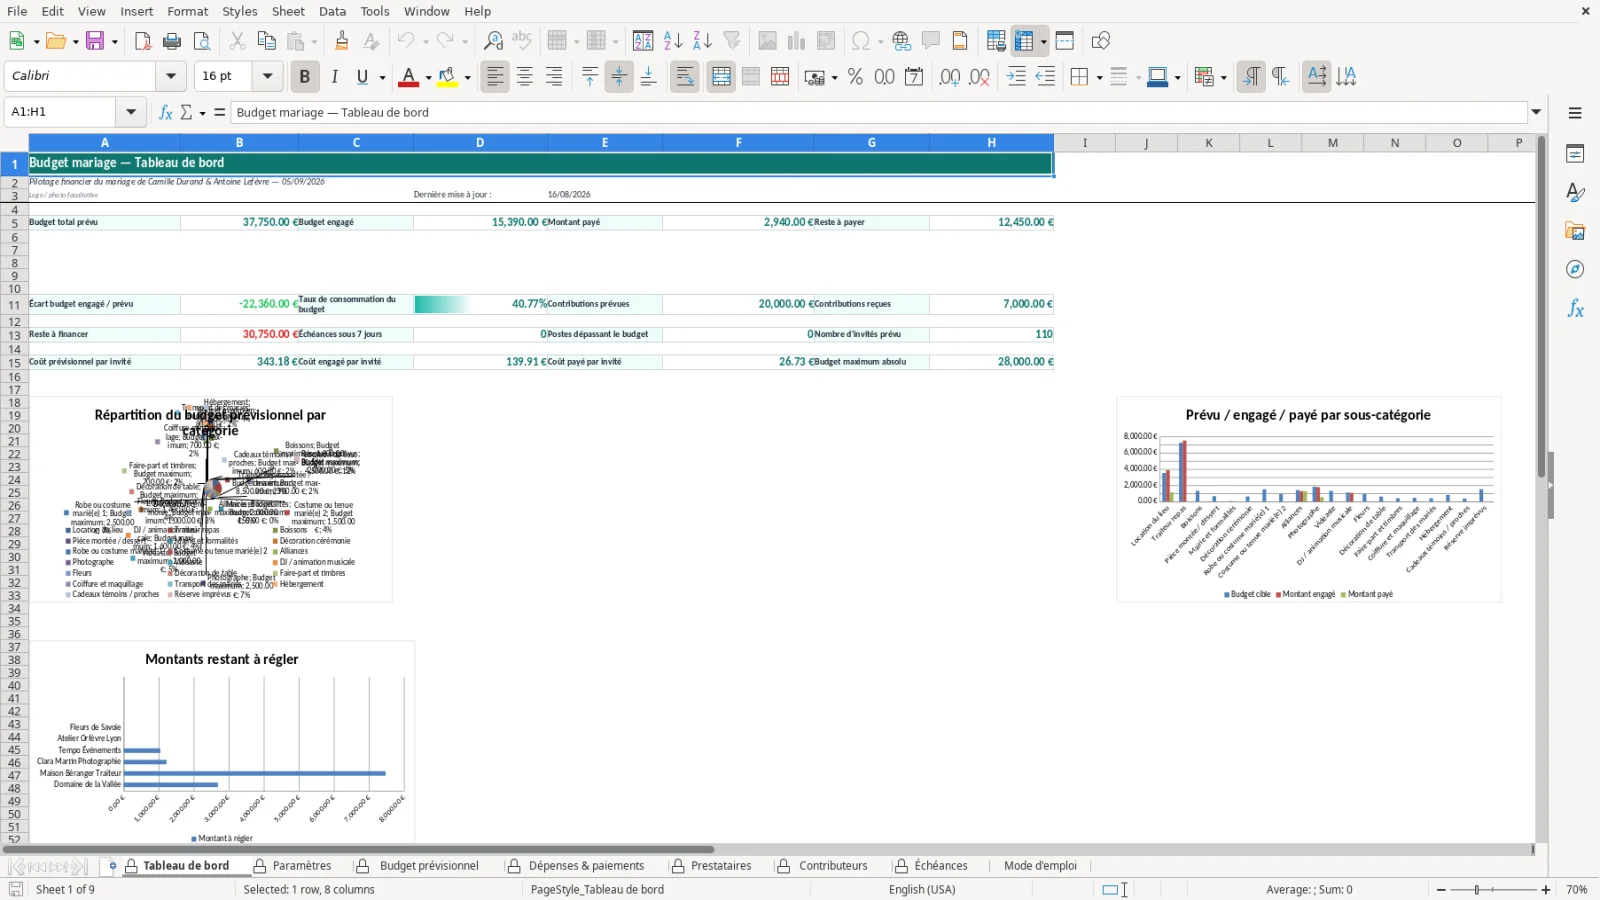Open the Sheet menu
The width and height of the screenshot is (1600, 900).
point(288,11)
